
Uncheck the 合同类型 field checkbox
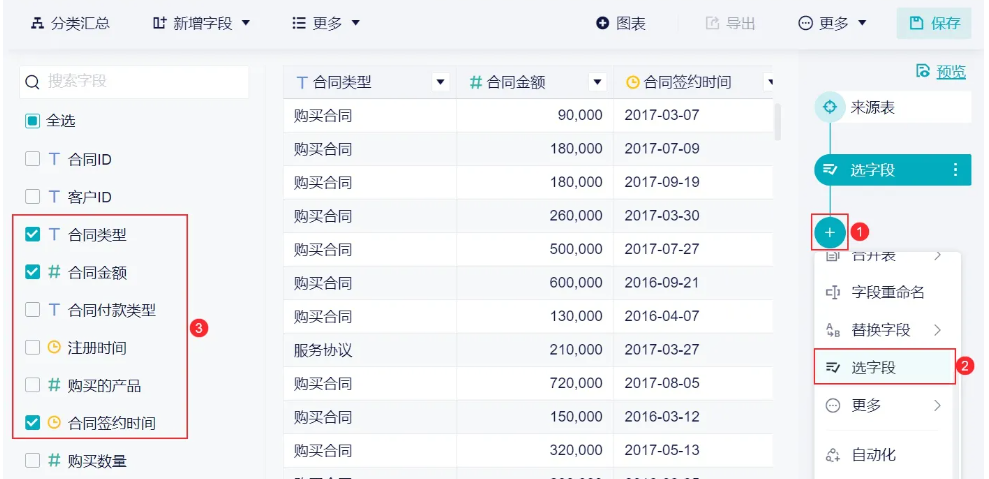pos(33,235)
